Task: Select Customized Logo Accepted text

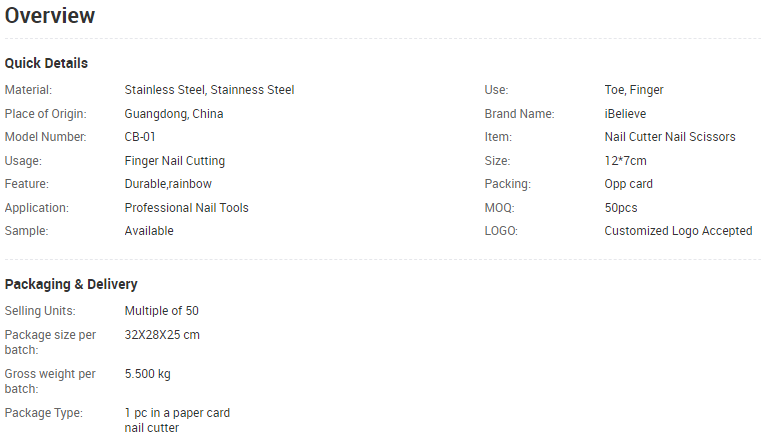Action: (x=678, y=231)
